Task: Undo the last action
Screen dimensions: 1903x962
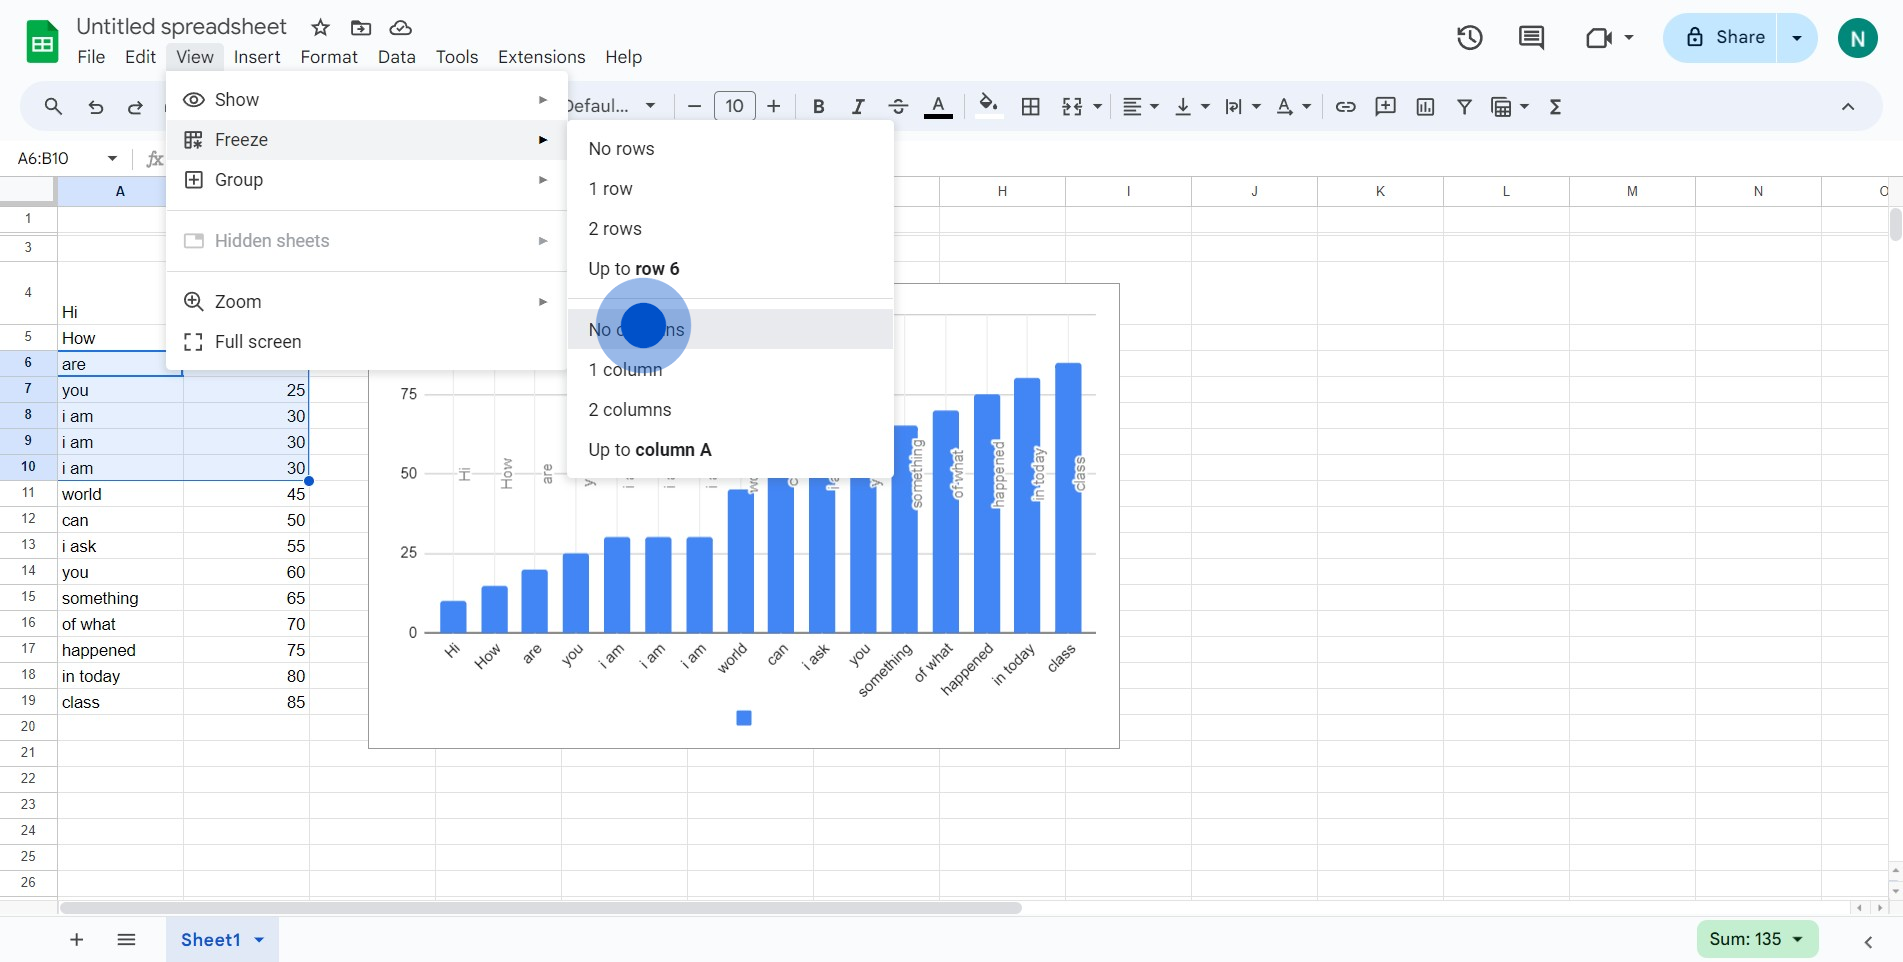Action: (x=95, y=107)
